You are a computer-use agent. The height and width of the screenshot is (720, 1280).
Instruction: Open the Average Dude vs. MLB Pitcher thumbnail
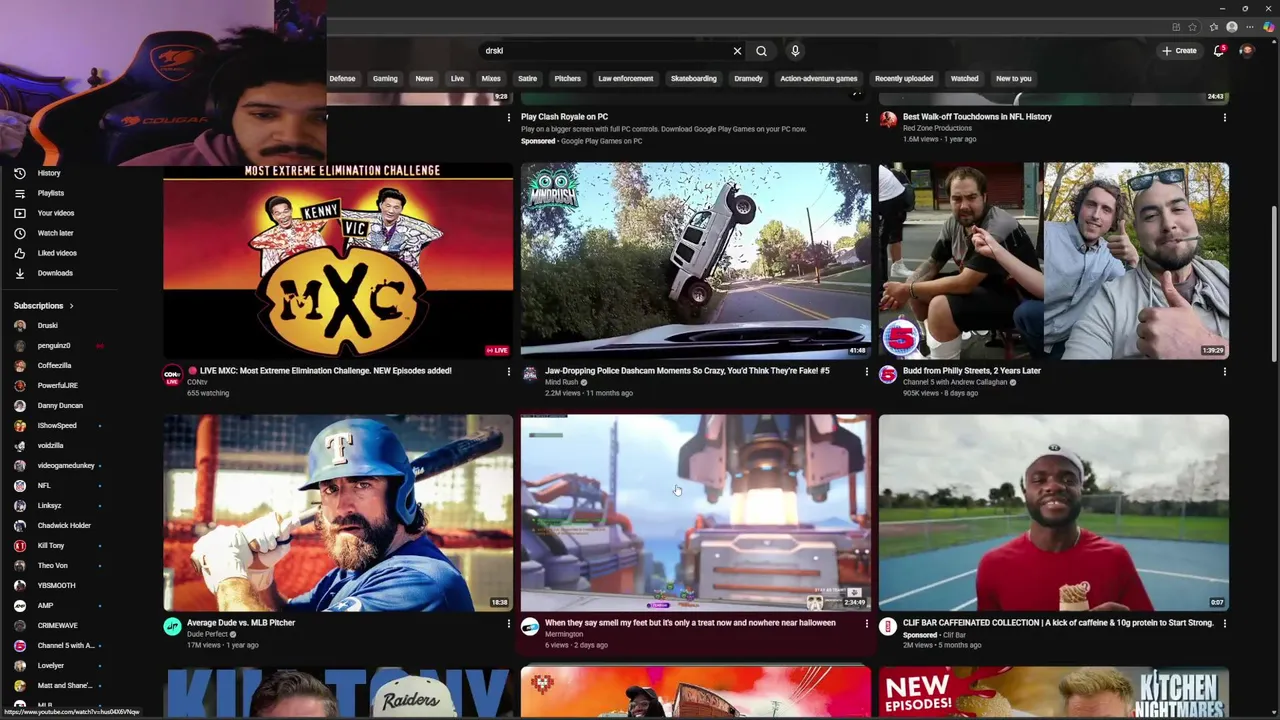(x=338, y=512)
